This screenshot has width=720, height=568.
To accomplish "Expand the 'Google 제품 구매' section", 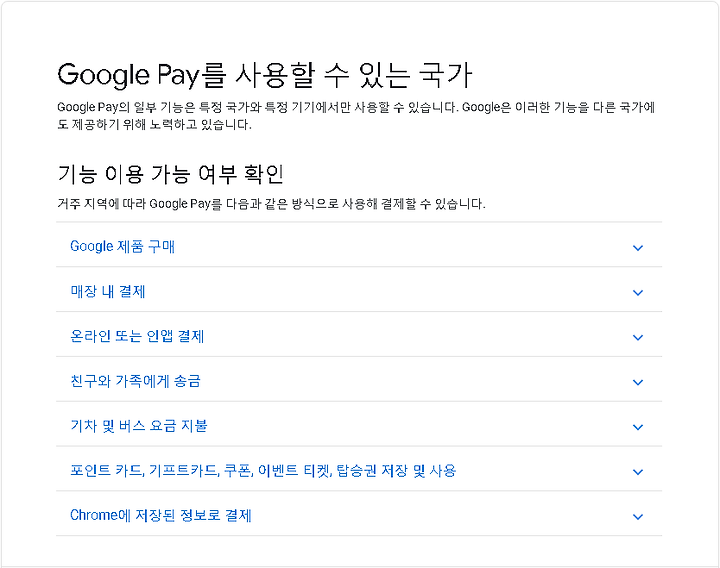I will pos(359,245).
